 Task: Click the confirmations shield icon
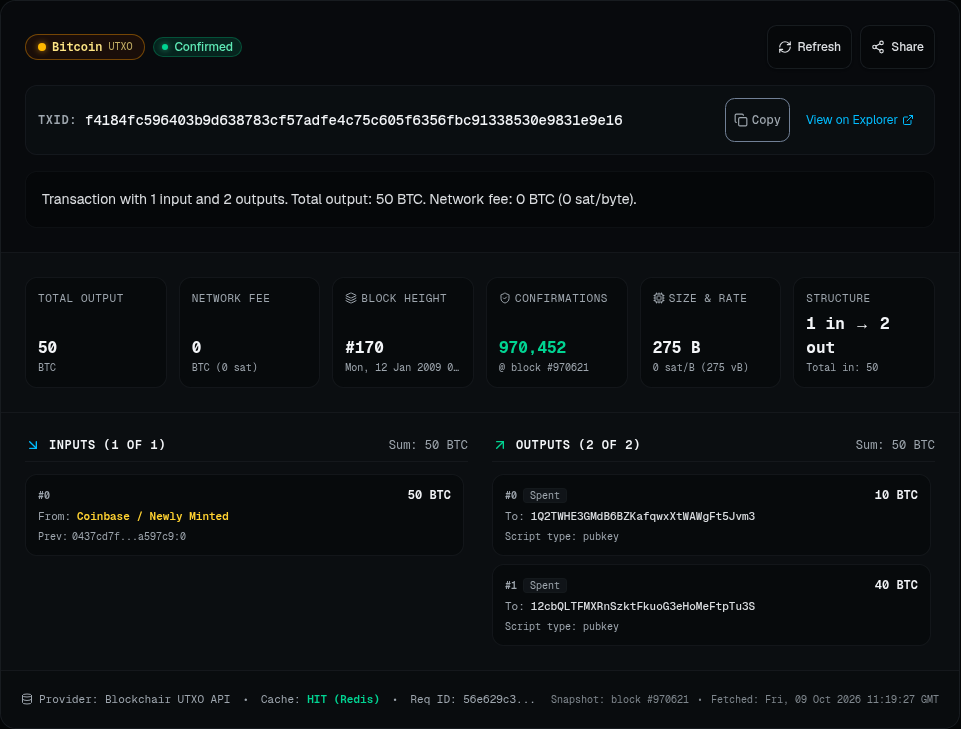(x=504, y=298)
